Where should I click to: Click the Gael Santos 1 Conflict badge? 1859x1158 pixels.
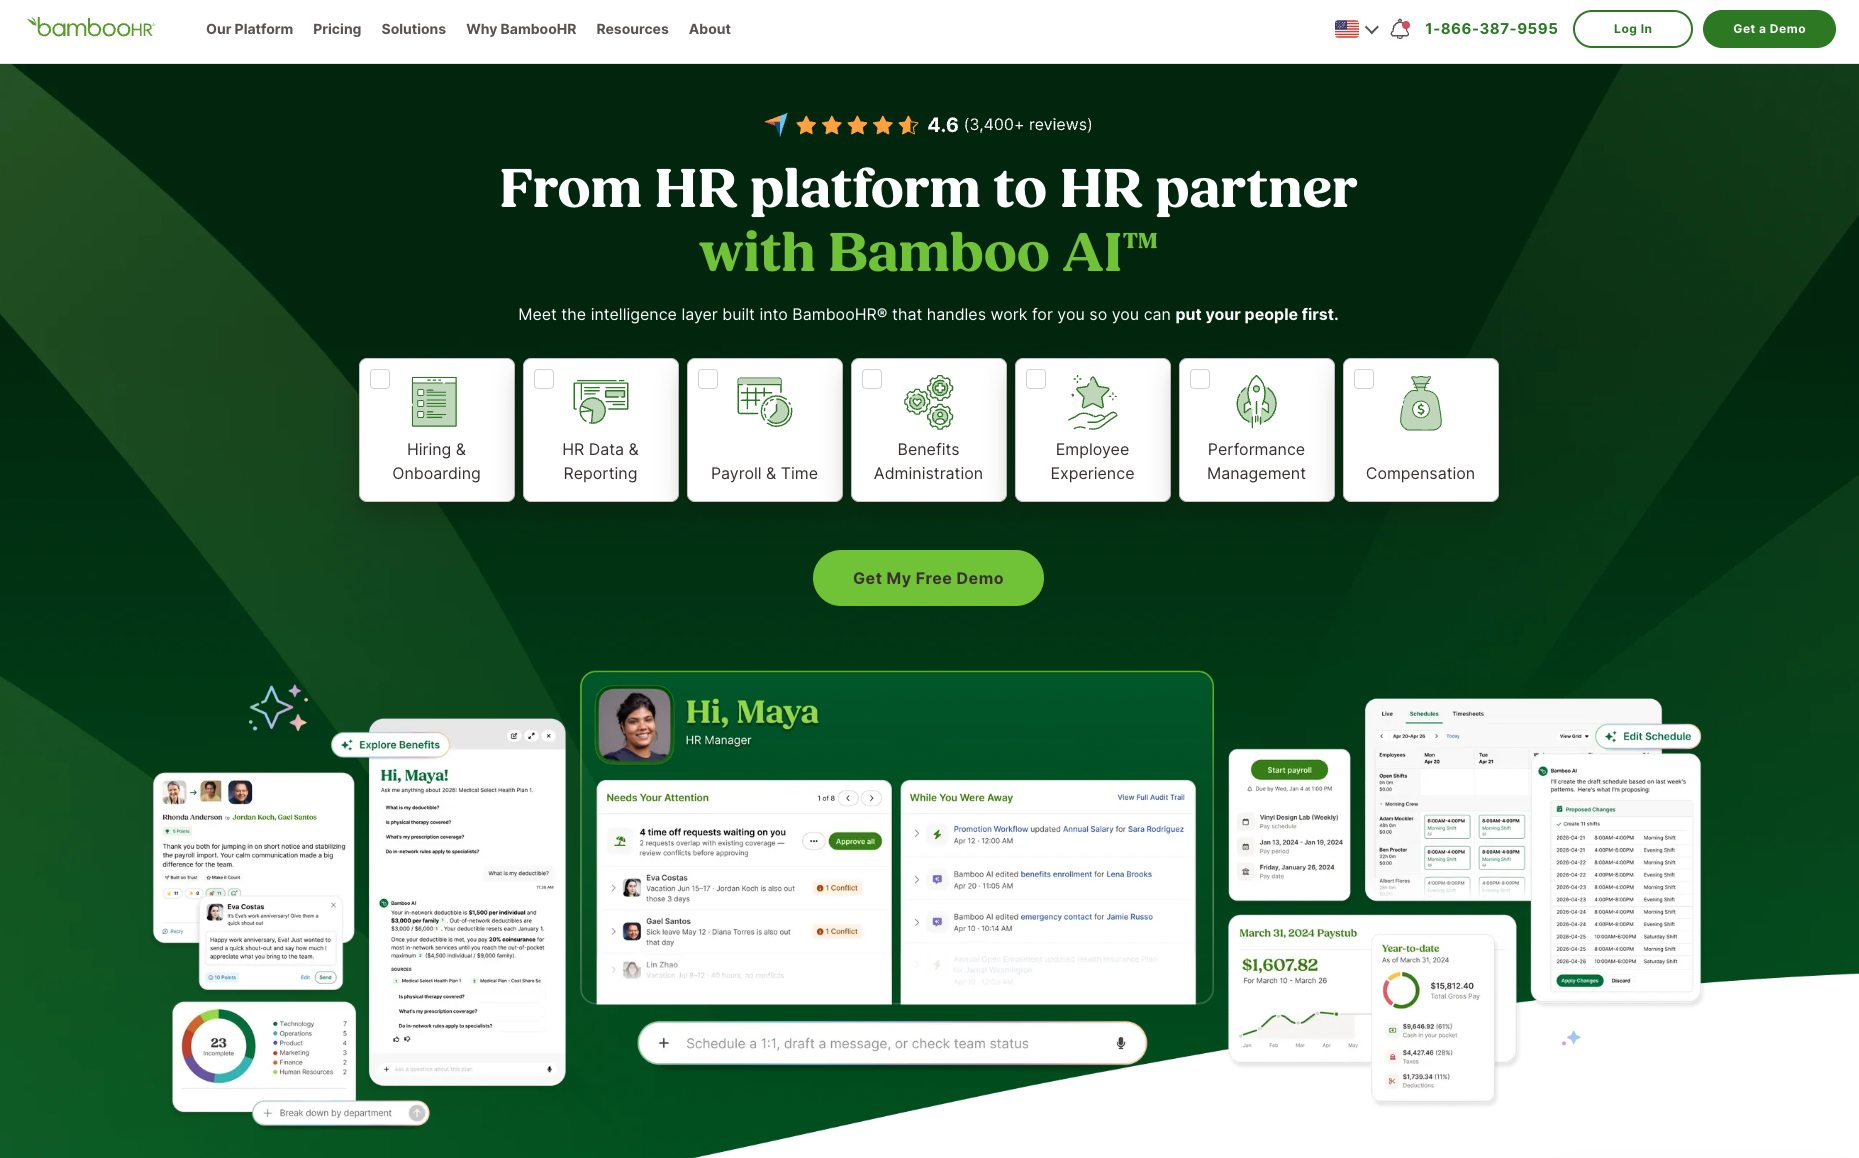[837, 931]
